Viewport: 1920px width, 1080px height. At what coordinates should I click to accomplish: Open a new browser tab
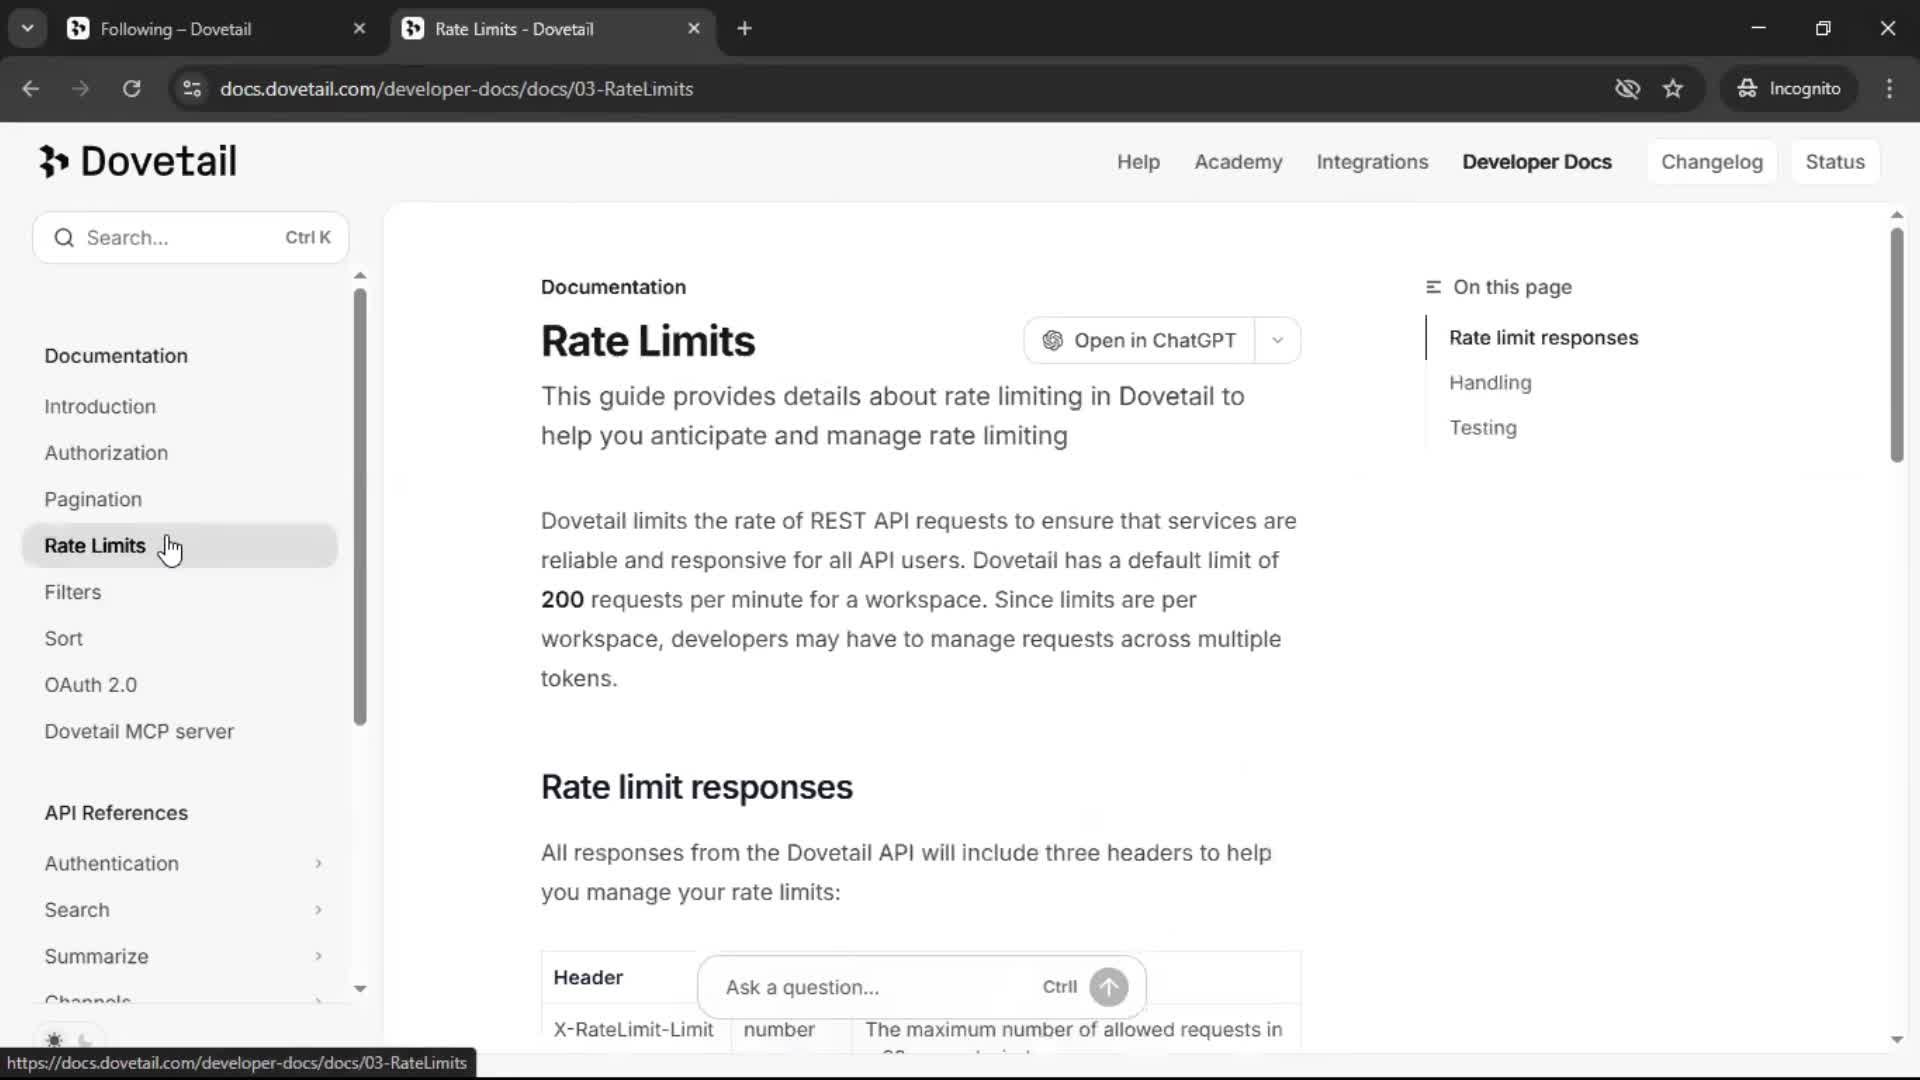tap(744, 29)
